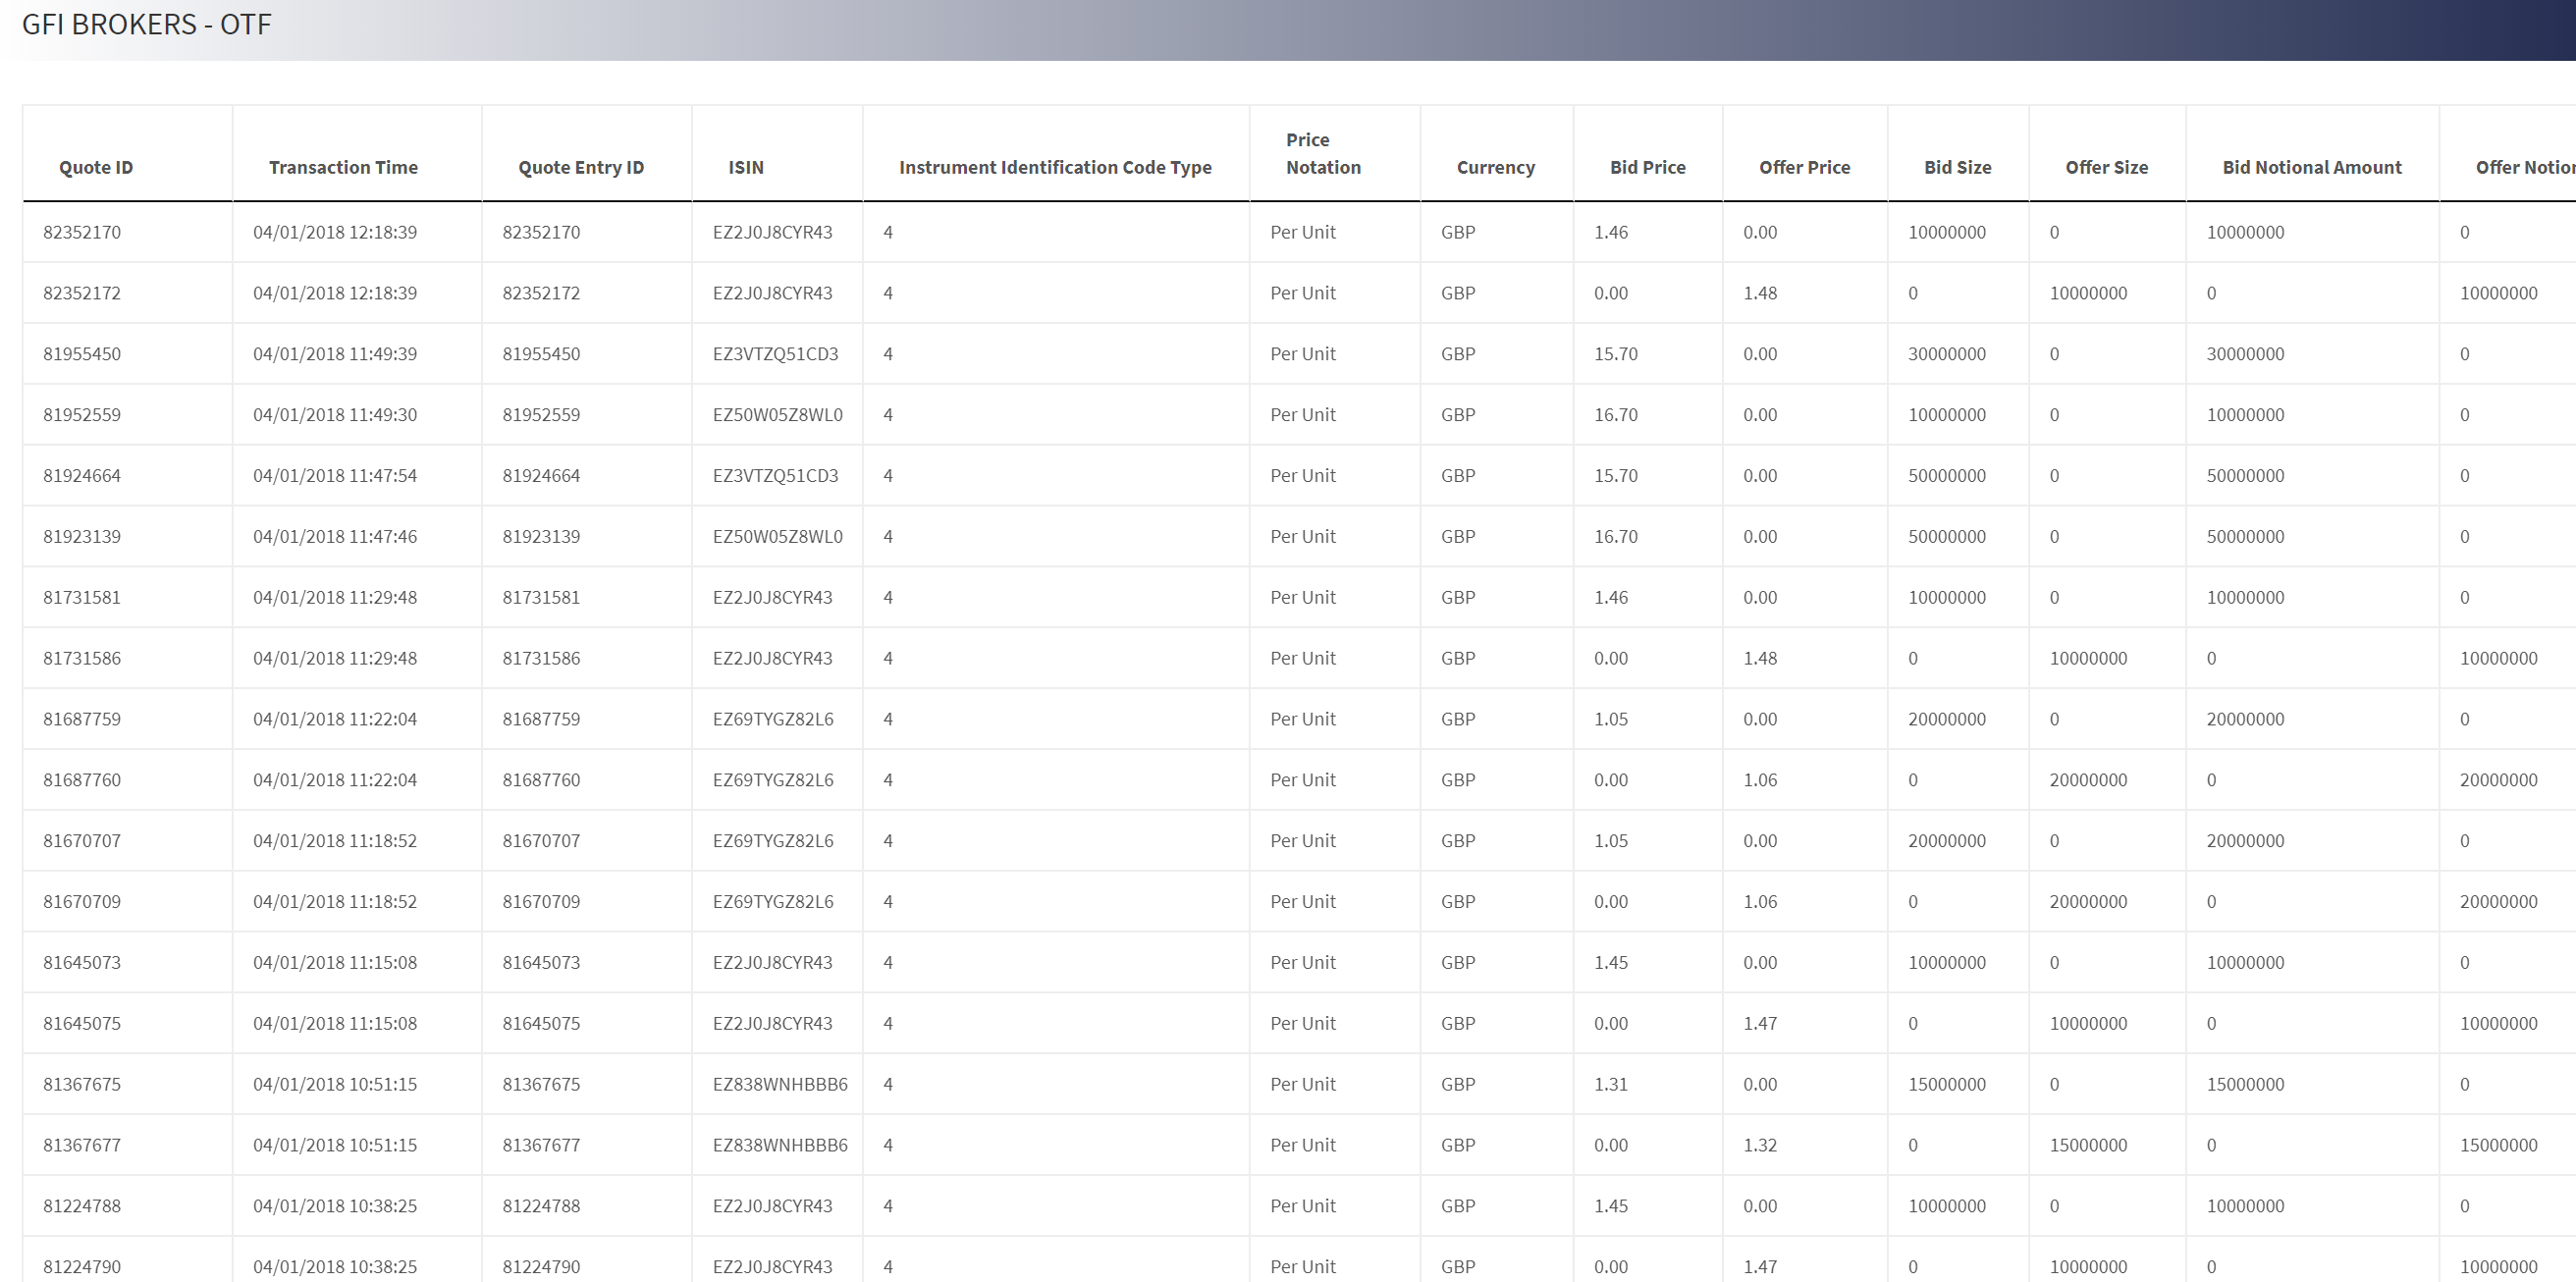Select Quote ID cell 81670707
The image size is (2576, 1282).
click(82, 841)
